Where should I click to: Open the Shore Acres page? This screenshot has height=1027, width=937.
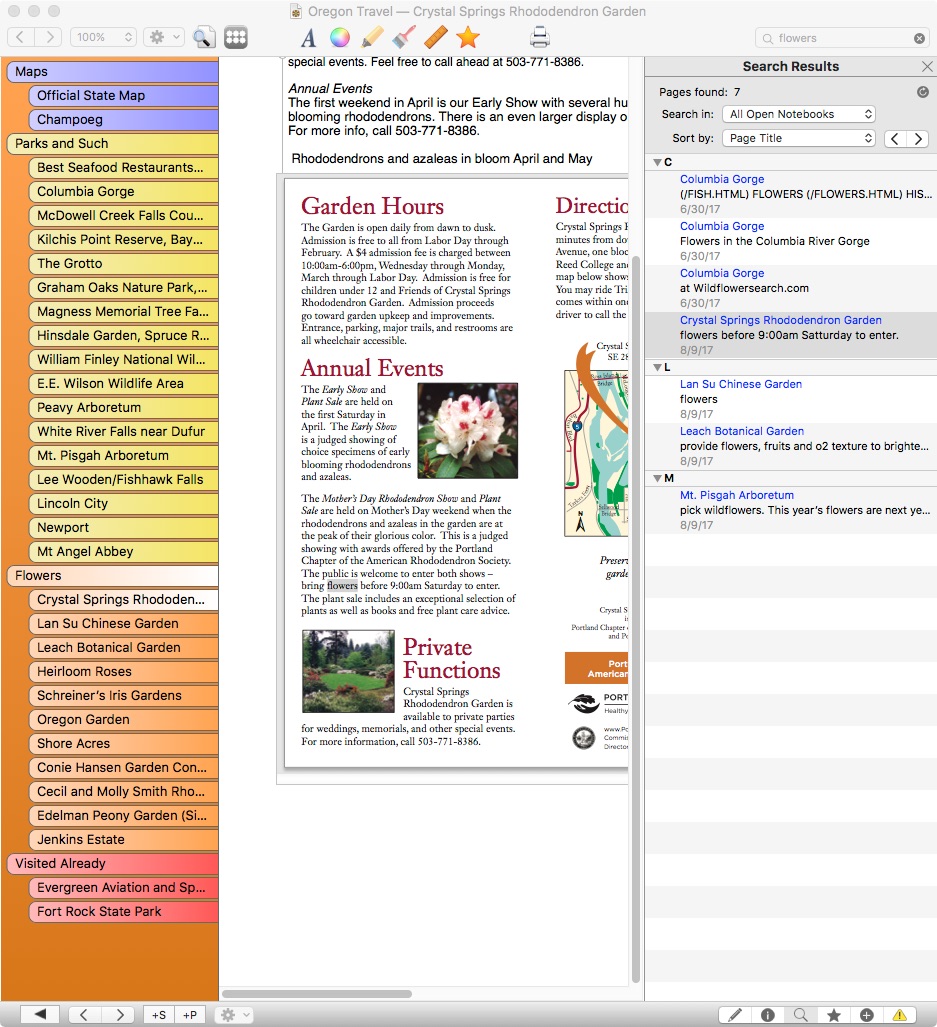pyautogui.click(x=123, y=743)
